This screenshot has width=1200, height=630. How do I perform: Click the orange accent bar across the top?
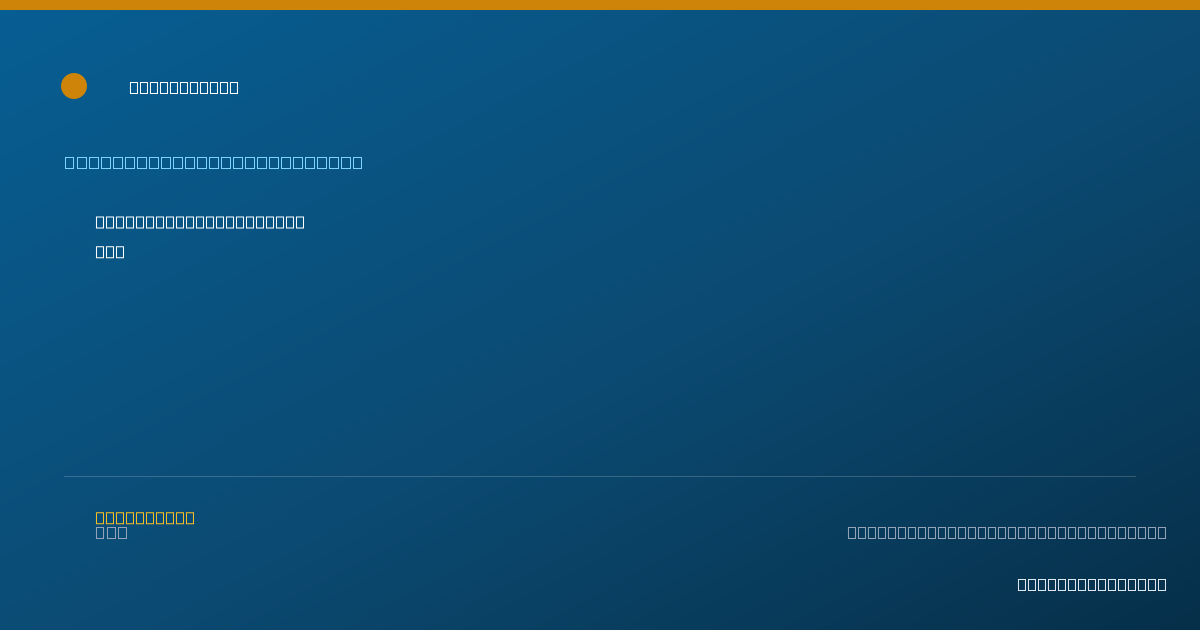click(600, 5)
